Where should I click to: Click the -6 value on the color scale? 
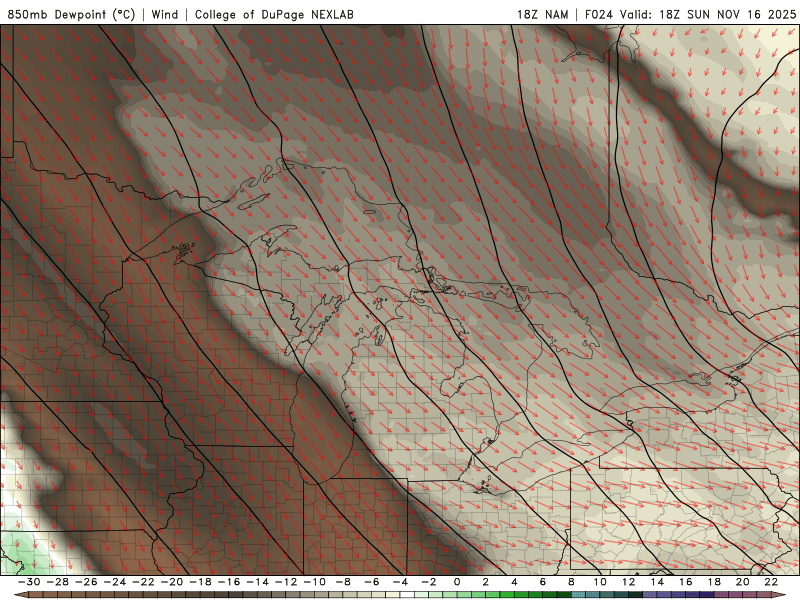point(372,582)
